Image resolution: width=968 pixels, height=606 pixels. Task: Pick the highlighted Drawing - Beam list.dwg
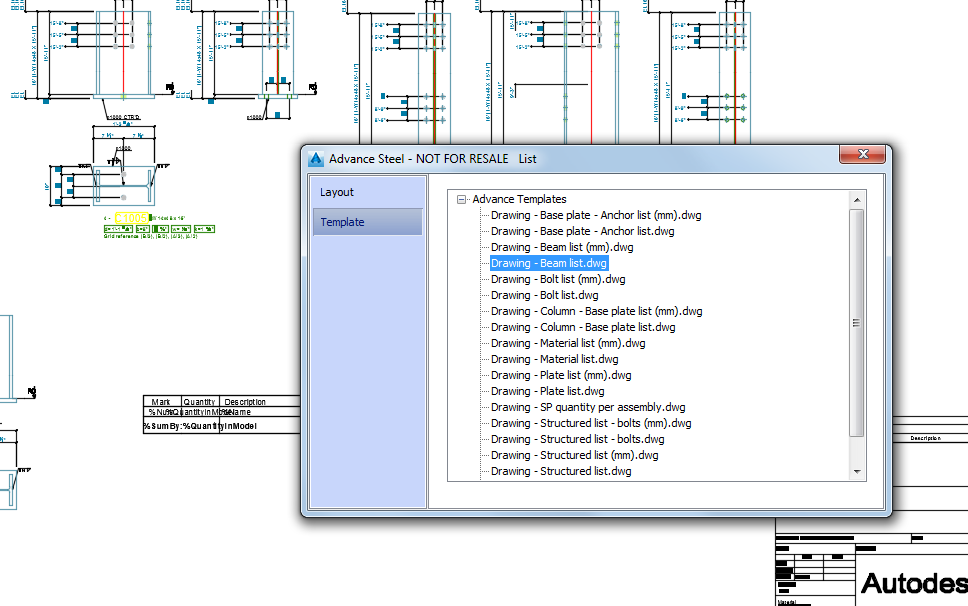tap(549, 264)
